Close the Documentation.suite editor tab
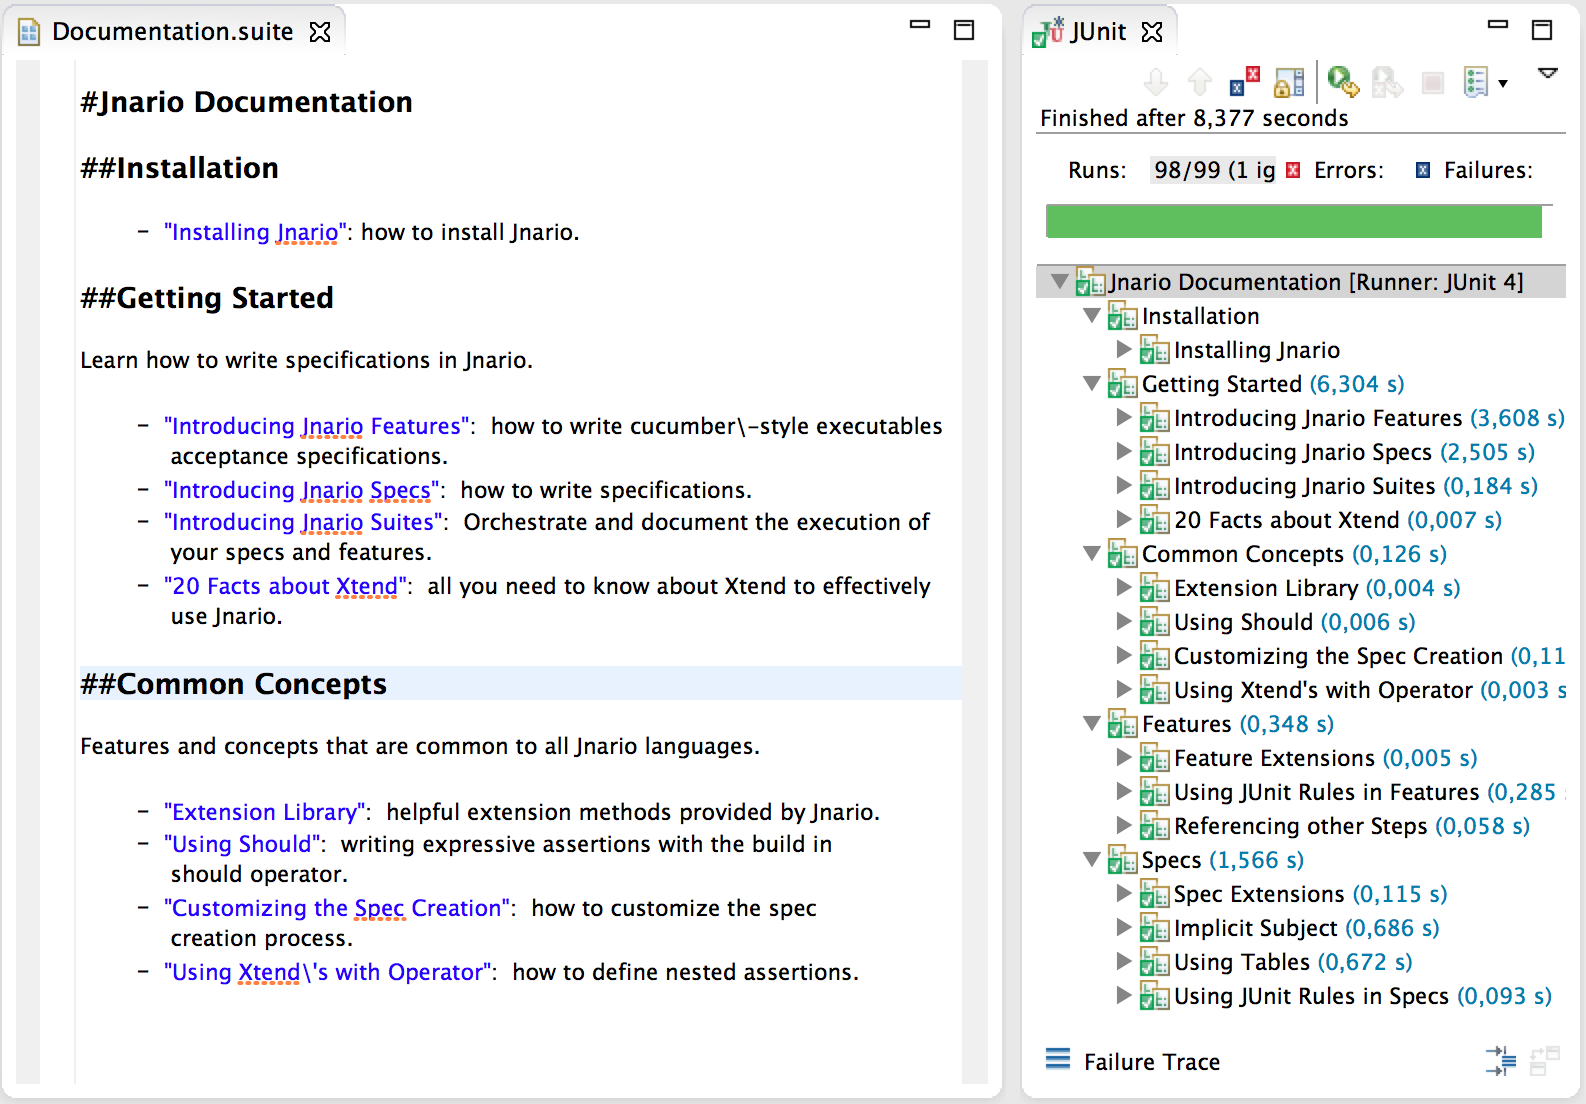The width and height of the screenshot is (1586, 1104). click(x=320, y=32)
